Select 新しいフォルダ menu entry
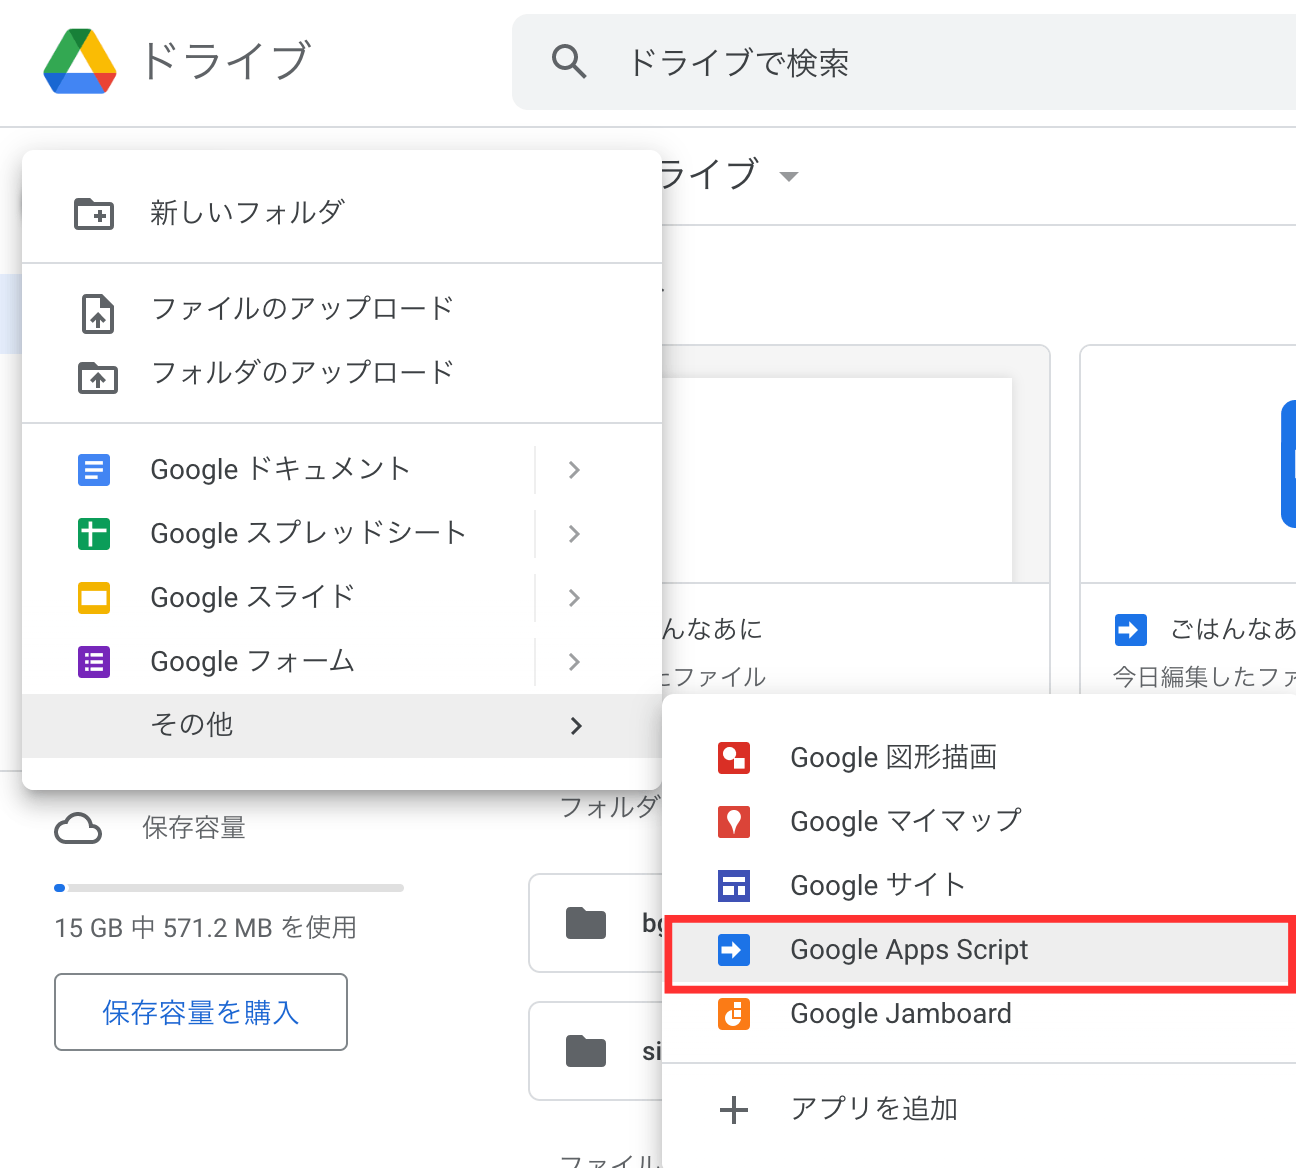 342,213
